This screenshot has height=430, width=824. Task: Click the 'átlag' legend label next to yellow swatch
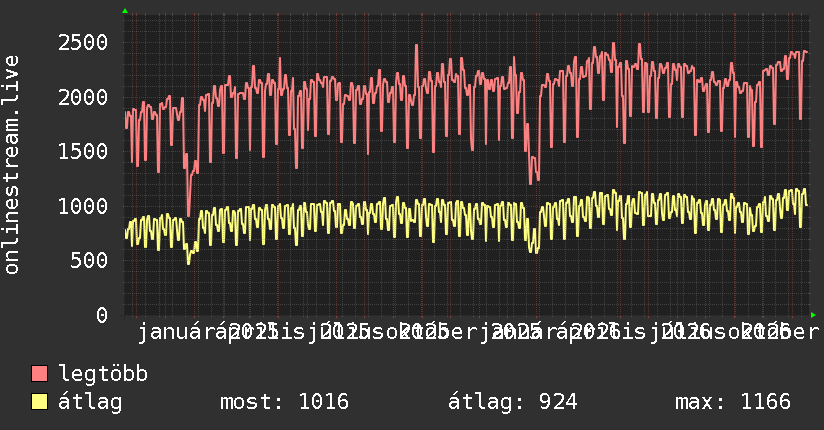(90, 402)
